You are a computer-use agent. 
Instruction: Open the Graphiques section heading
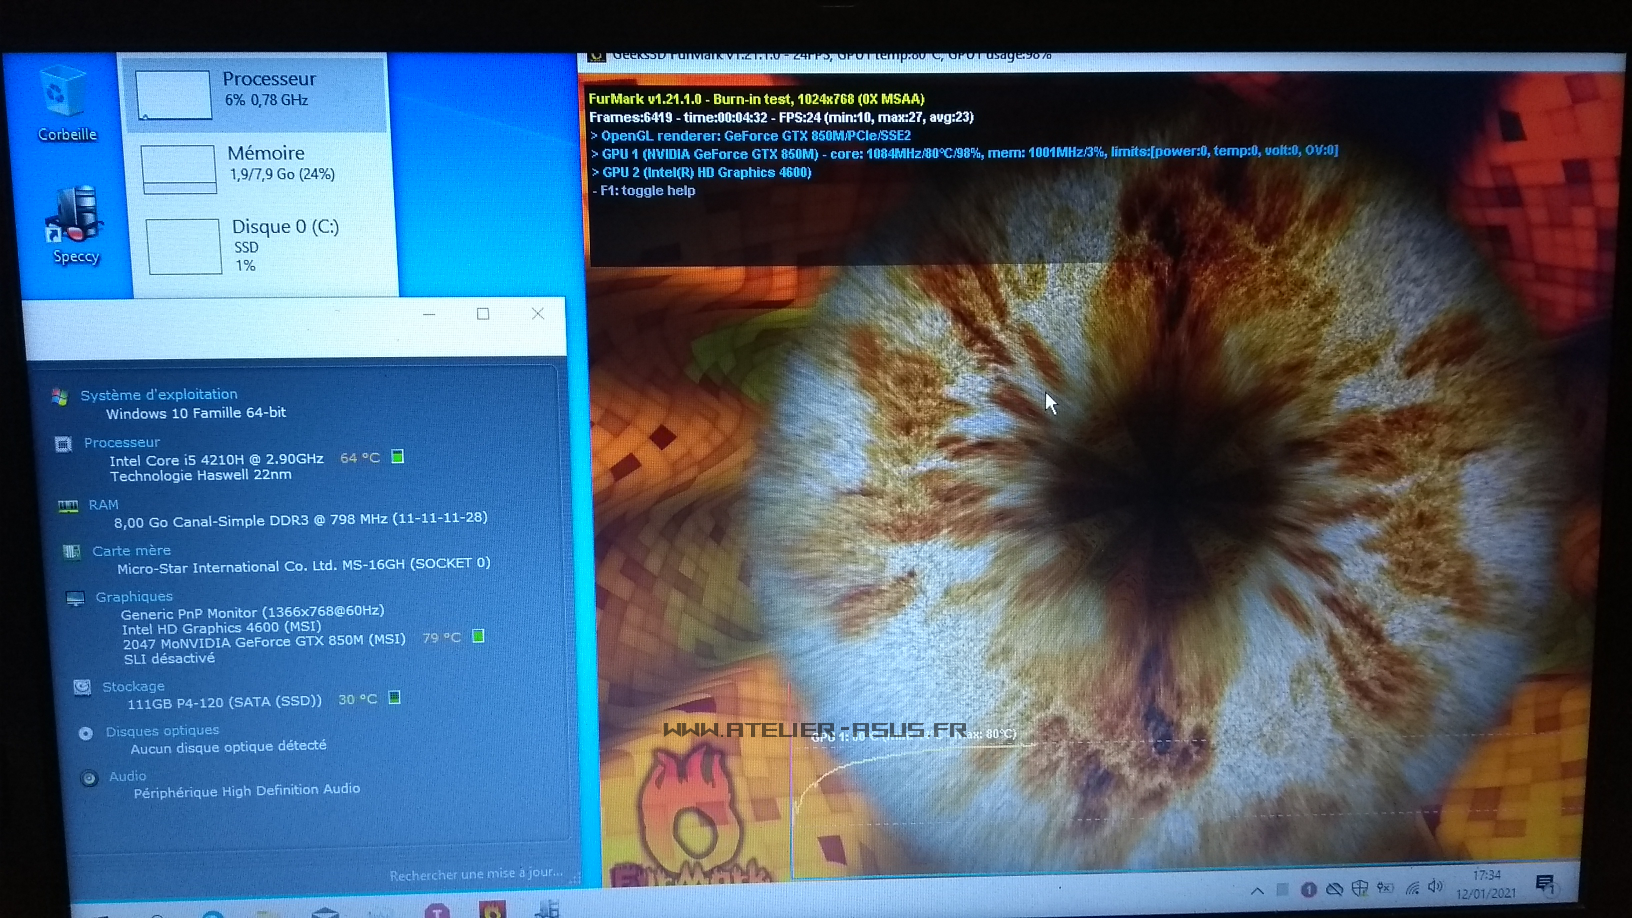[x=134, y=596]
